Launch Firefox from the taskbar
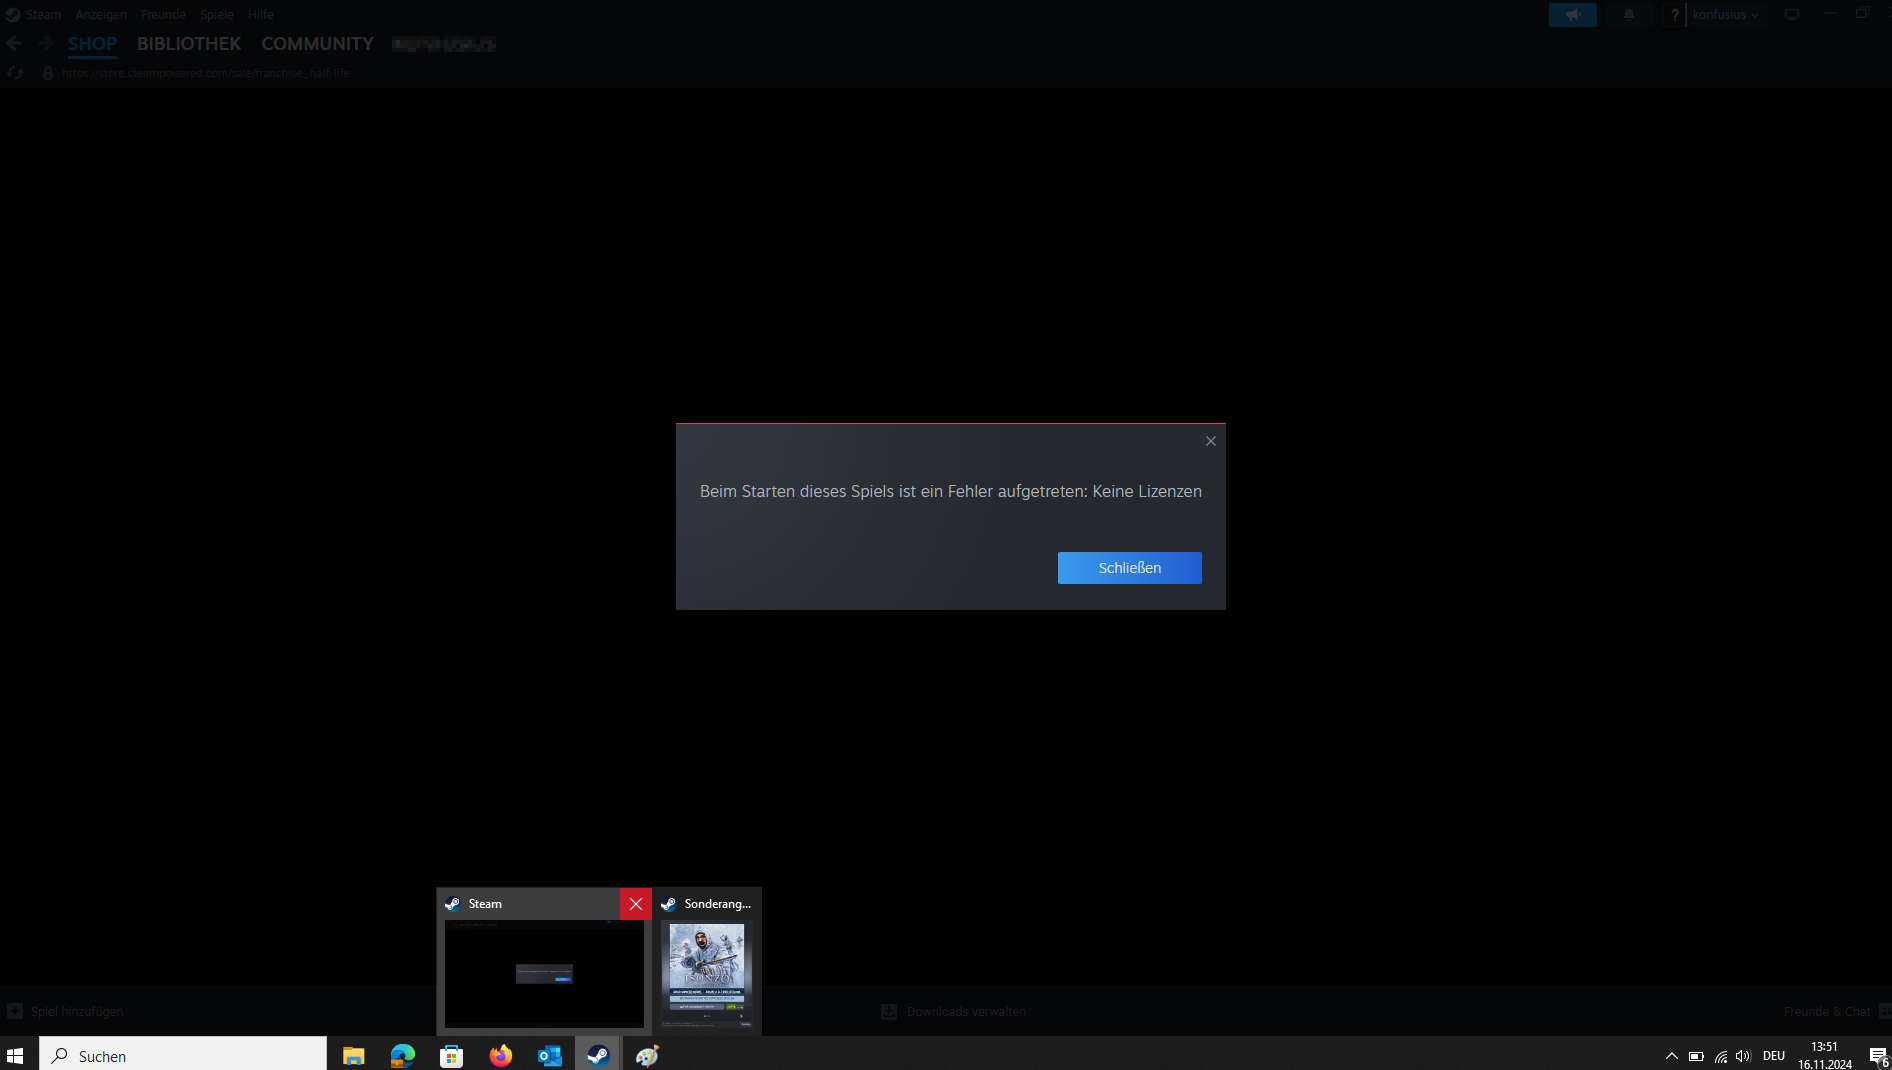 [x=501, y=1056]
